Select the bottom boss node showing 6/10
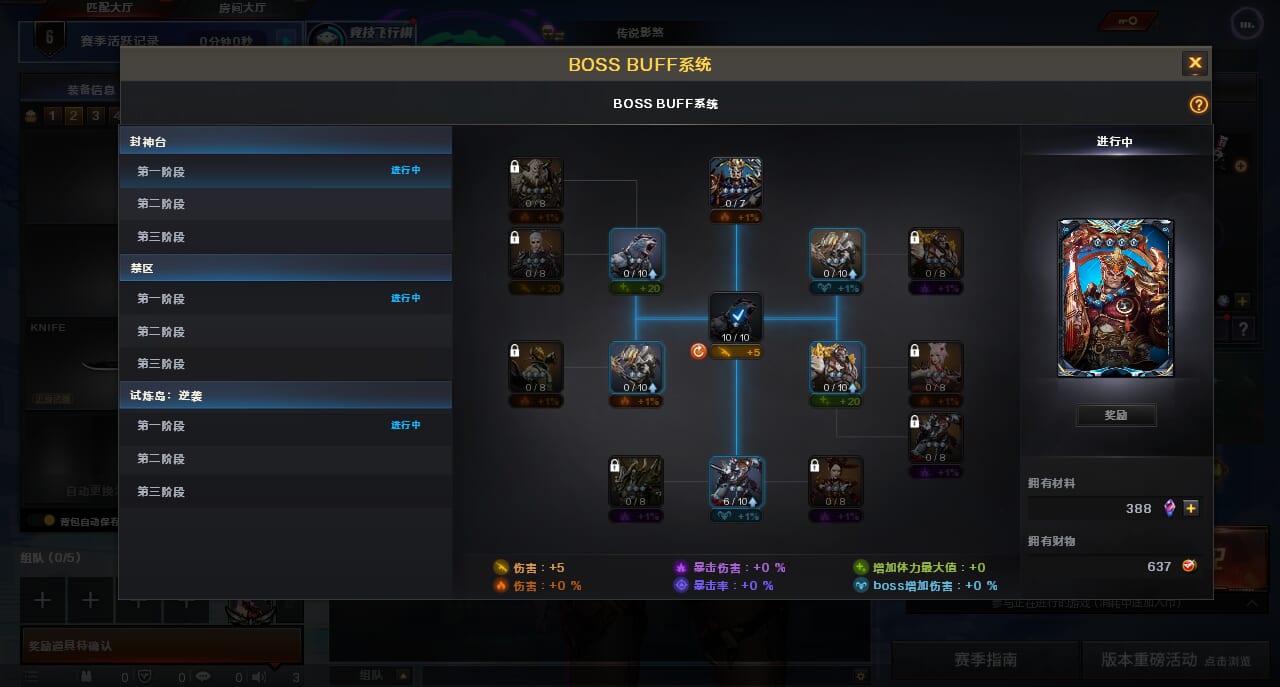This screenshot has width=1280, height=687. coord(736,483)
